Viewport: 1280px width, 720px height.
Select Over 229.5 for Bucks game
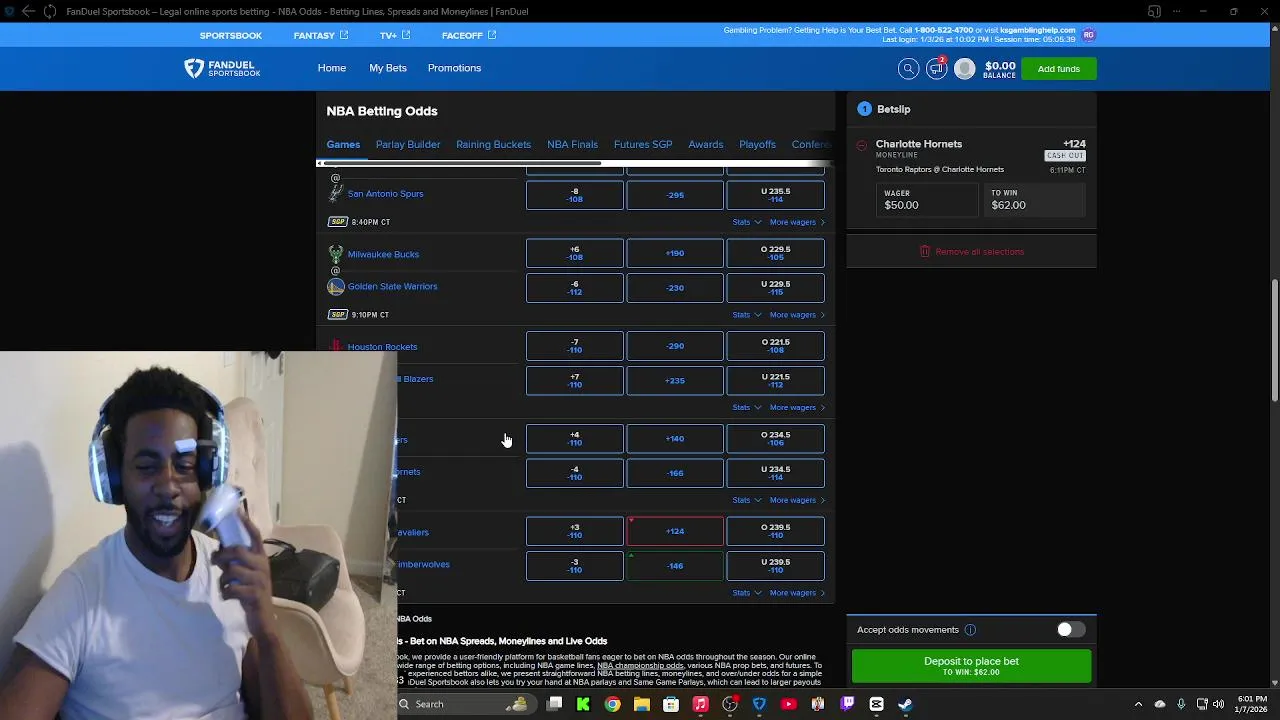(775, 253)
